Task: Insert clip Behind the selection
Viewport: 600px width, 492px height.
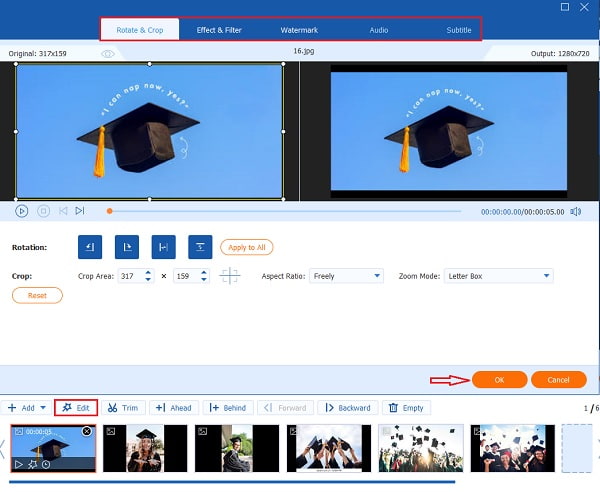Action: point(228,408)
